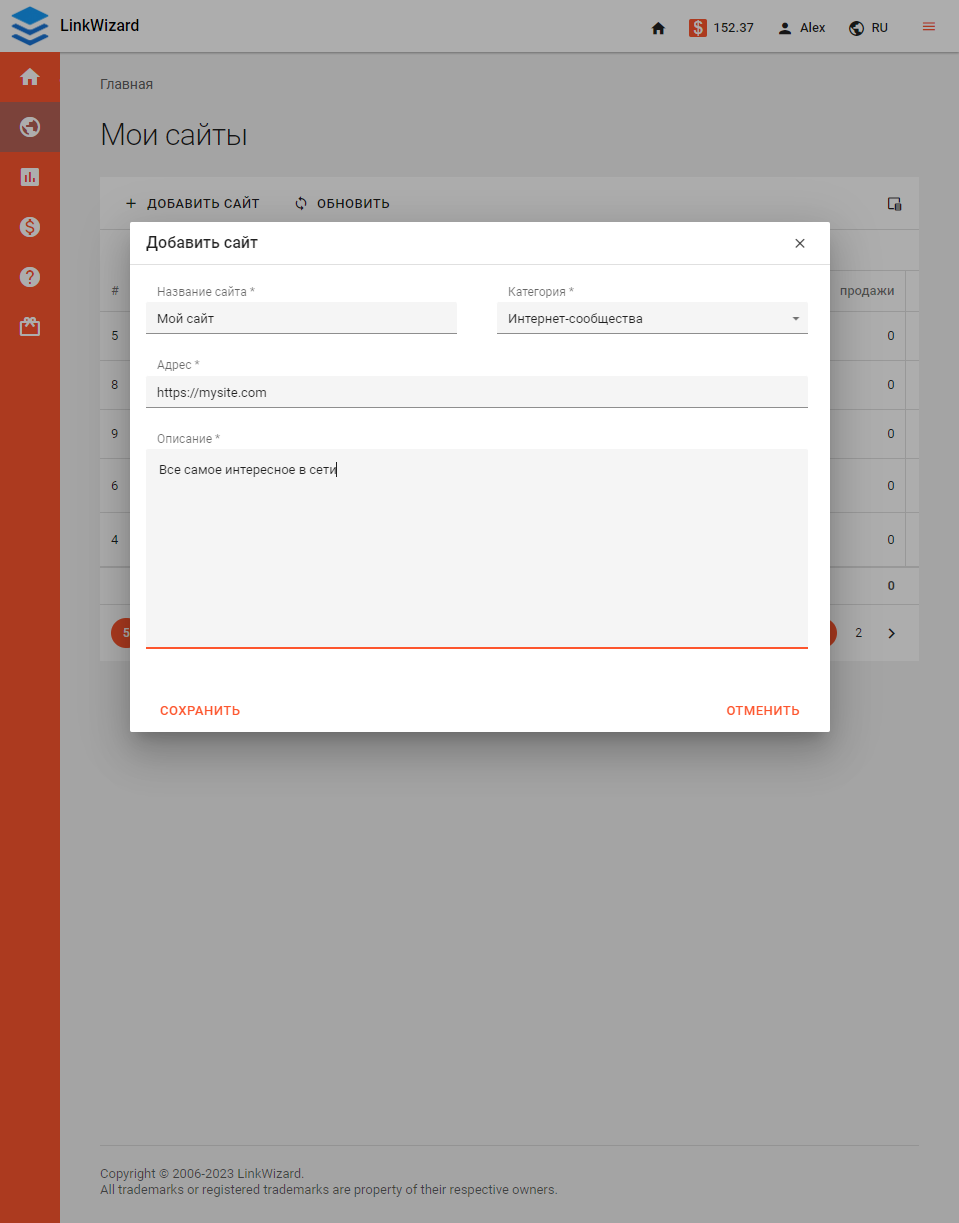Go to the next page with the chevron arrow
959x1223 pixels.
(891, 633)
